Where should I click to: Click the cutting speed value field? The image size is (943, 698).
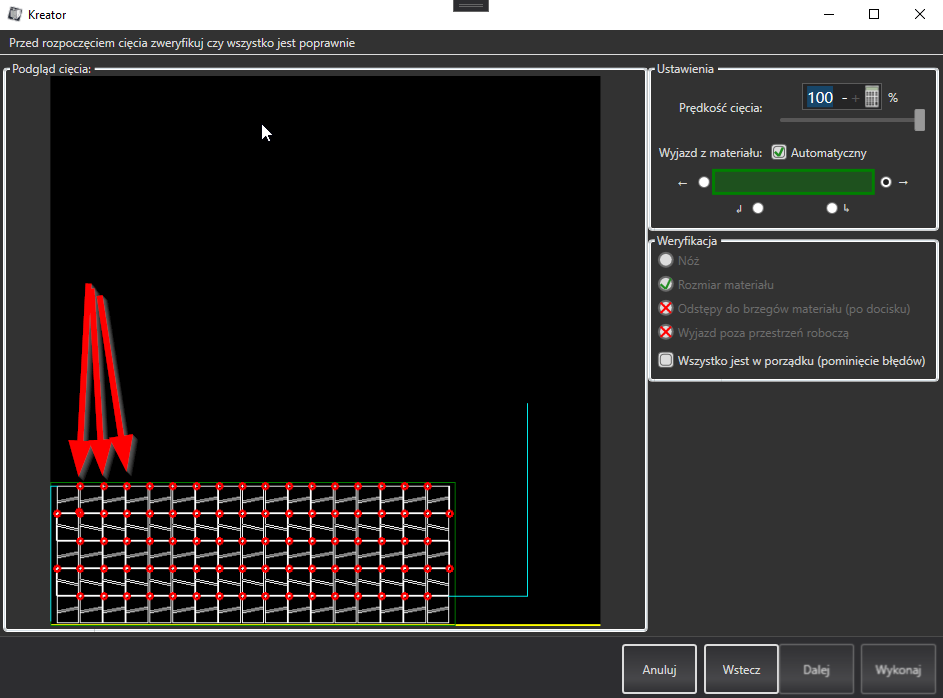point(820,97)
